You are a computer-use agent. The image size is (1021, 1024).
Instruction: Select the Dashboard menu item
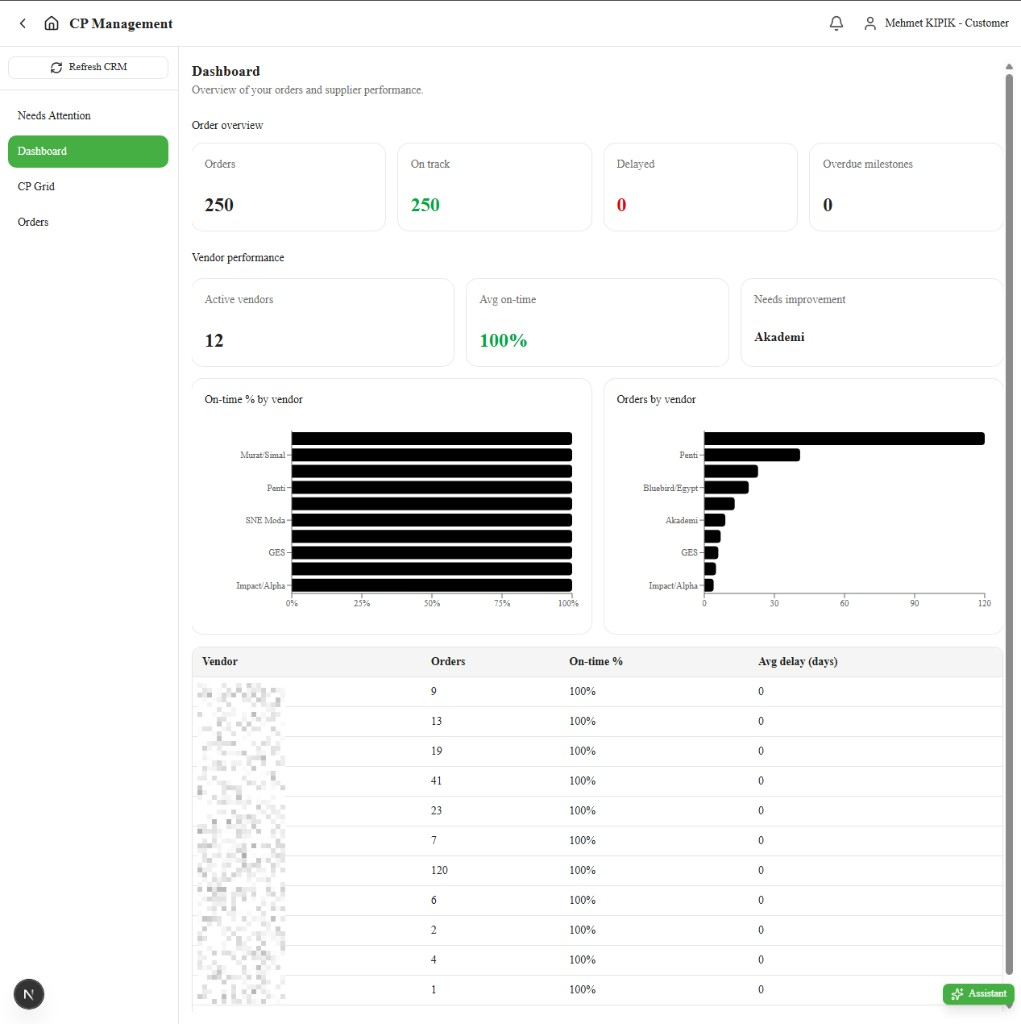88,152
